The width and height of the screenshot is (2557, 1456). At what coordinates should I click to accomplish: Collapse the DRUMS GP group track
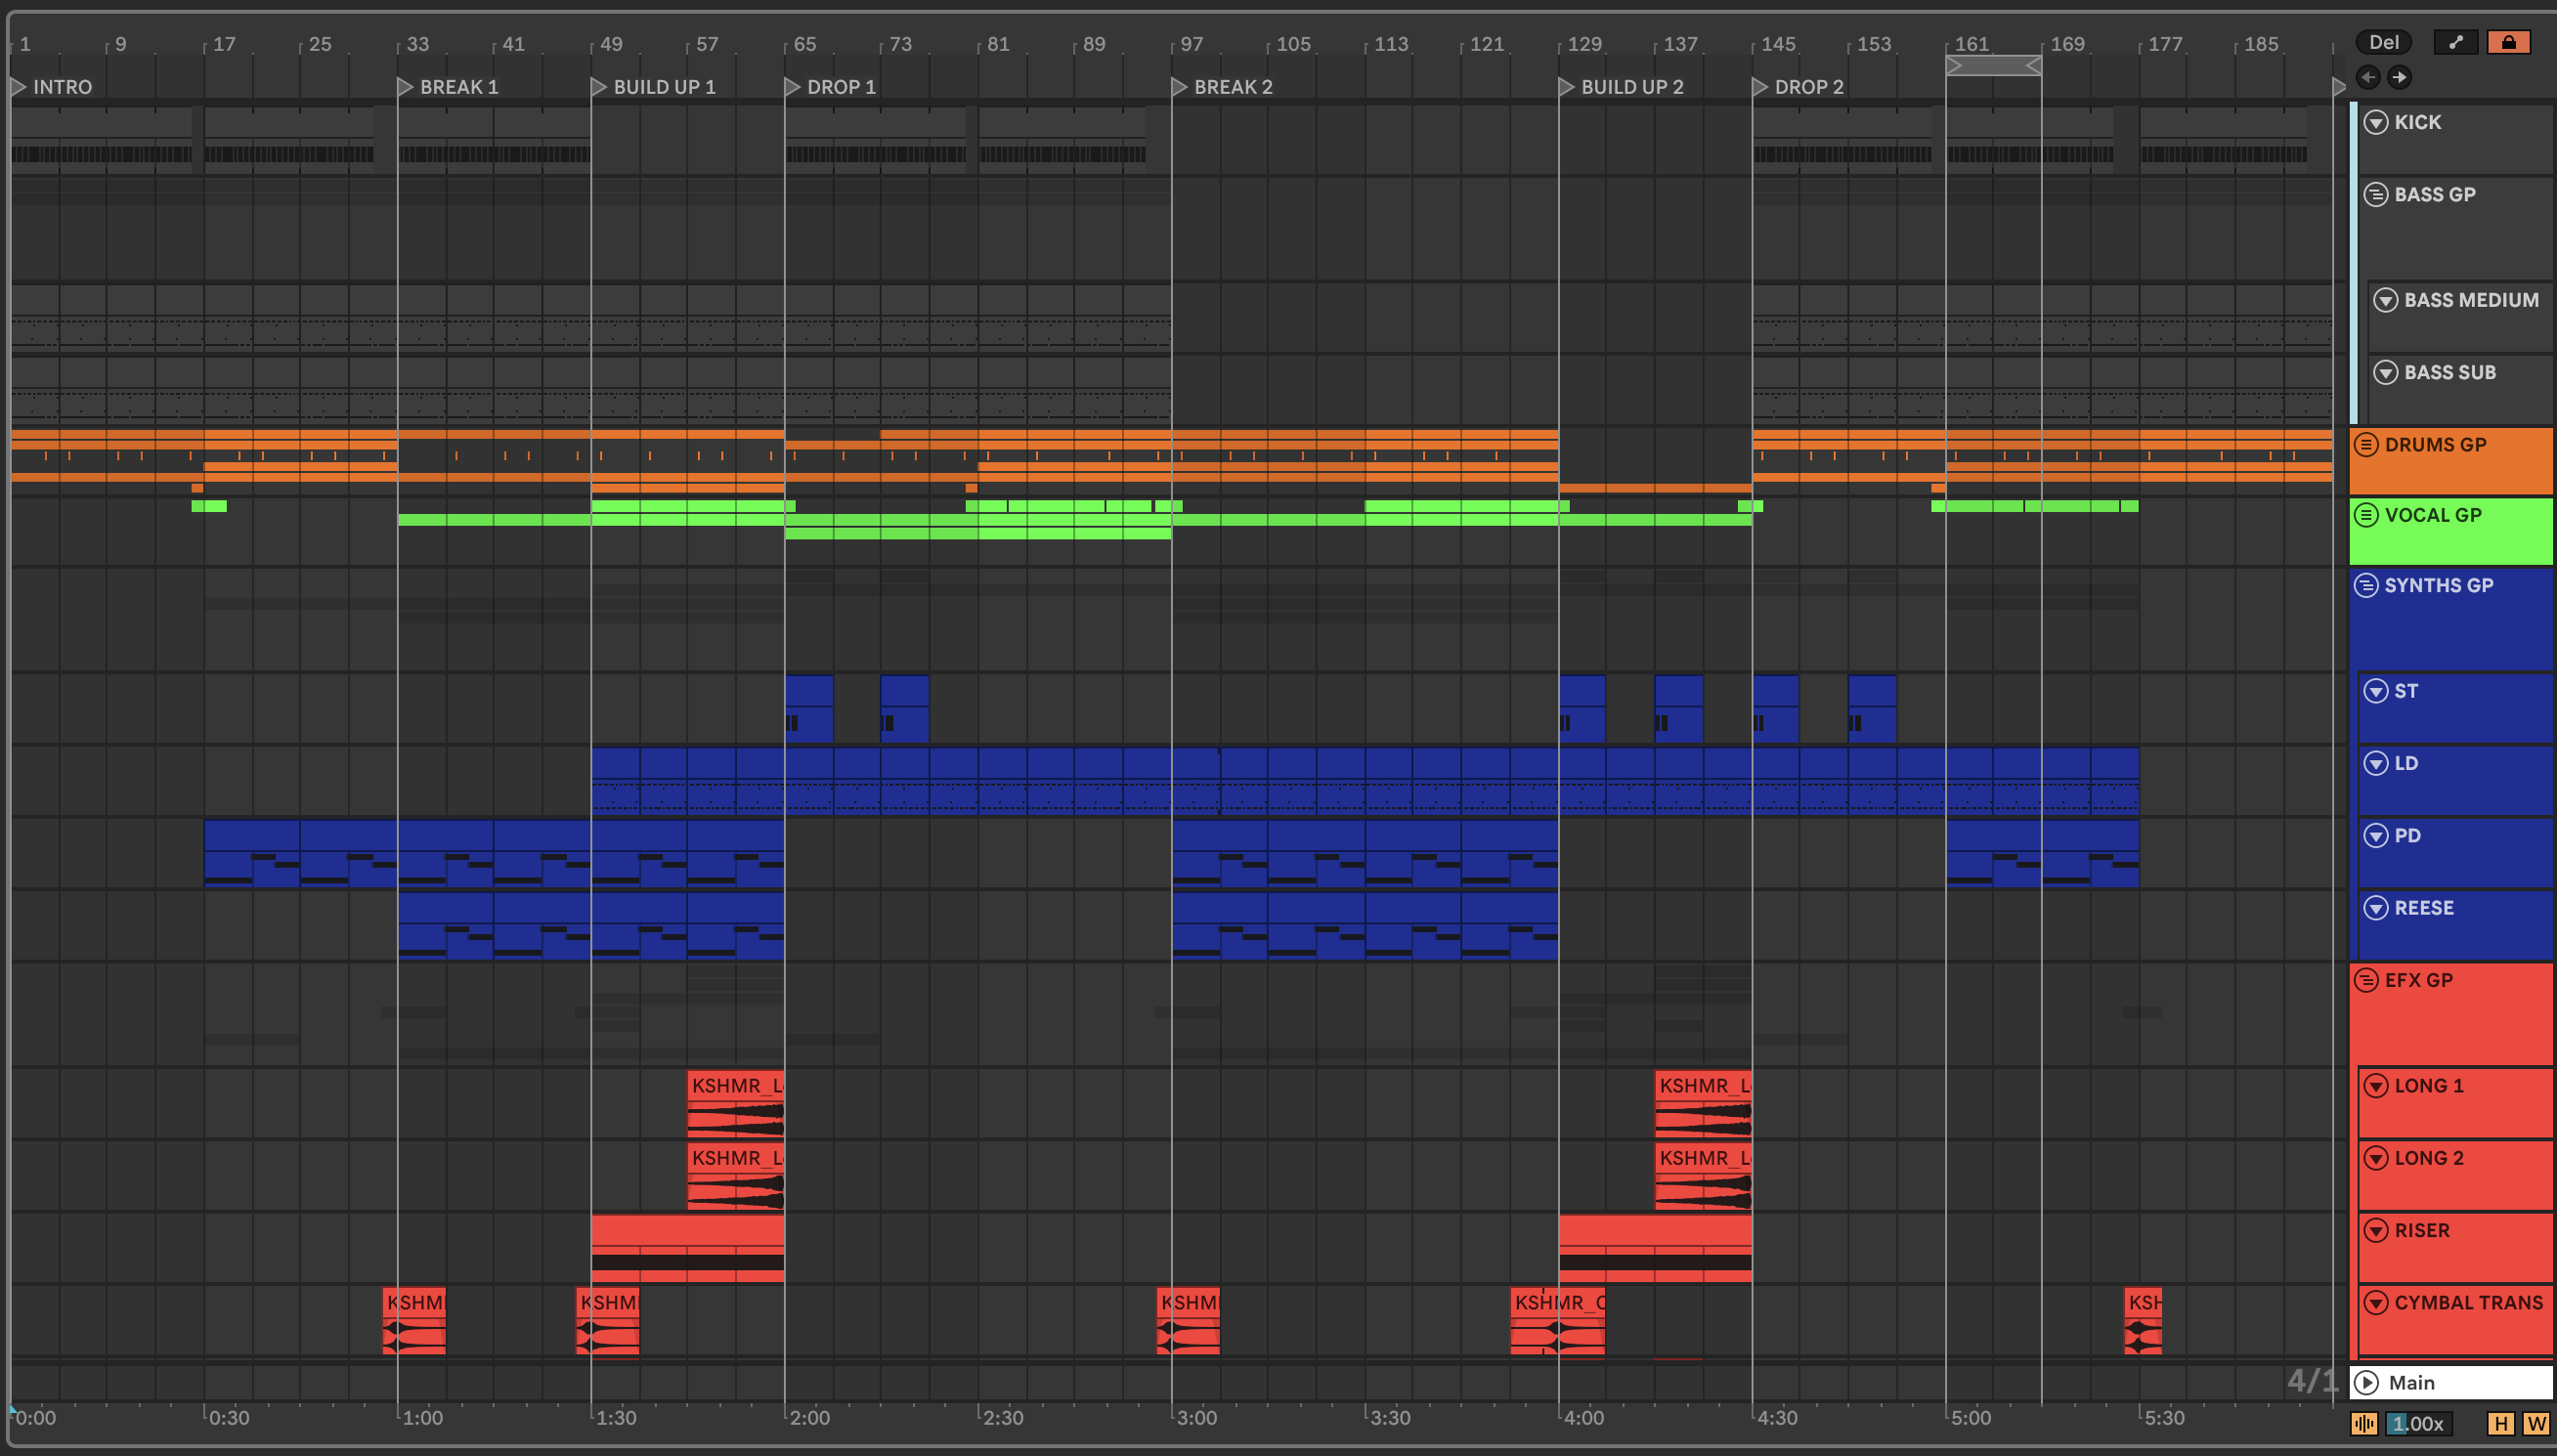[2366, 445]
